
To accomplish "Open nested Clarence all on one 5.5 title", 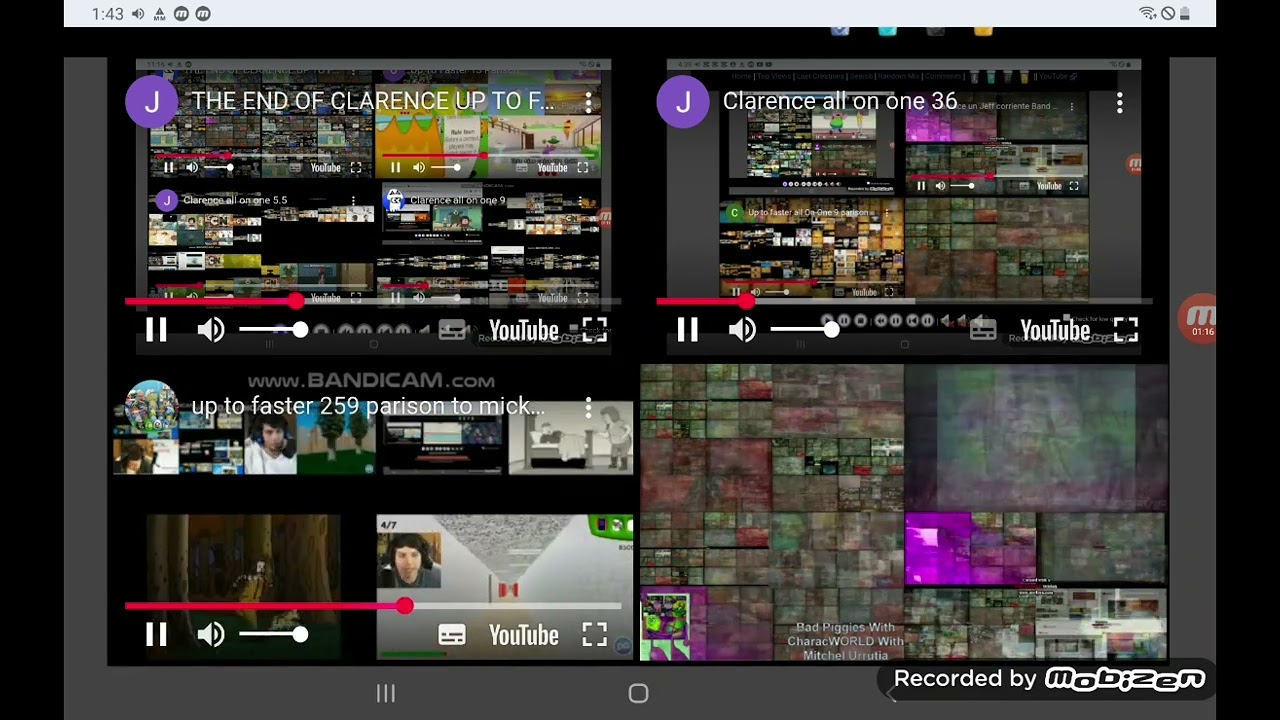I will click(235, 200).
